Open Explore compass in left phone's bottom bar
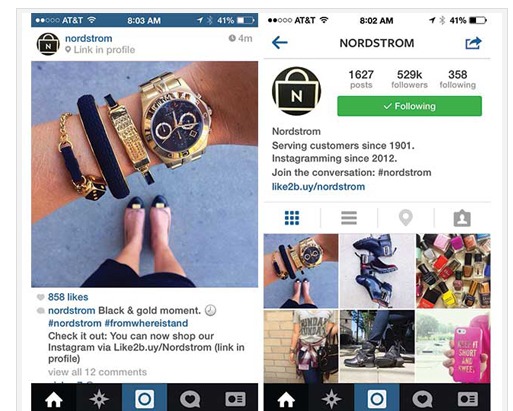513x411 pixels. click(x=99, y=399)
